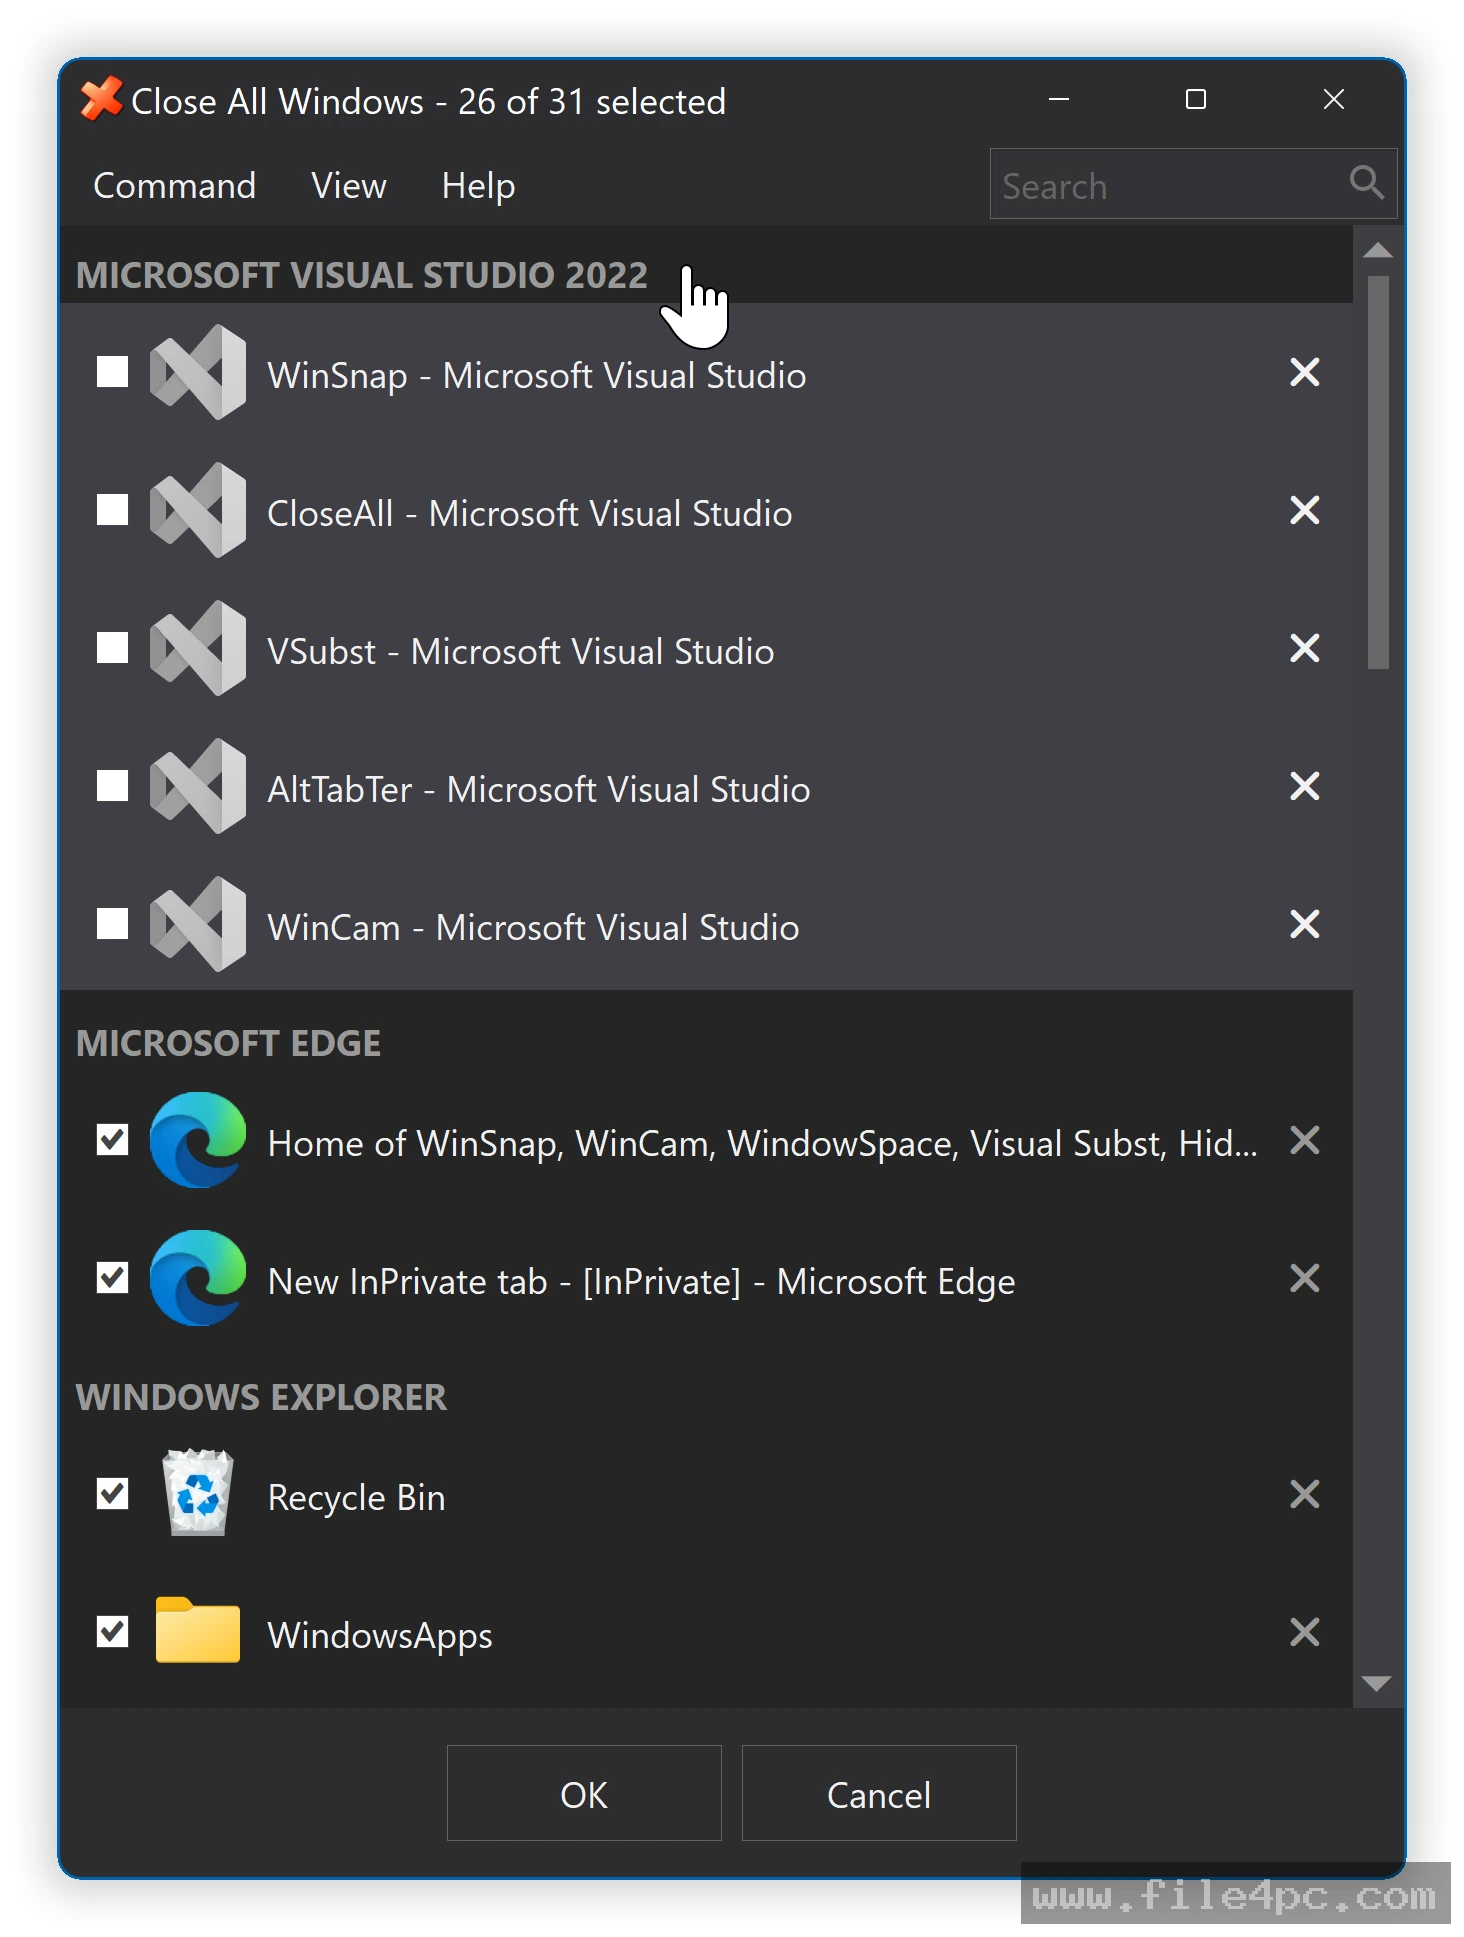Click the scrollbar down arrow
1464x1937 pixels.
point(1378,1684)
